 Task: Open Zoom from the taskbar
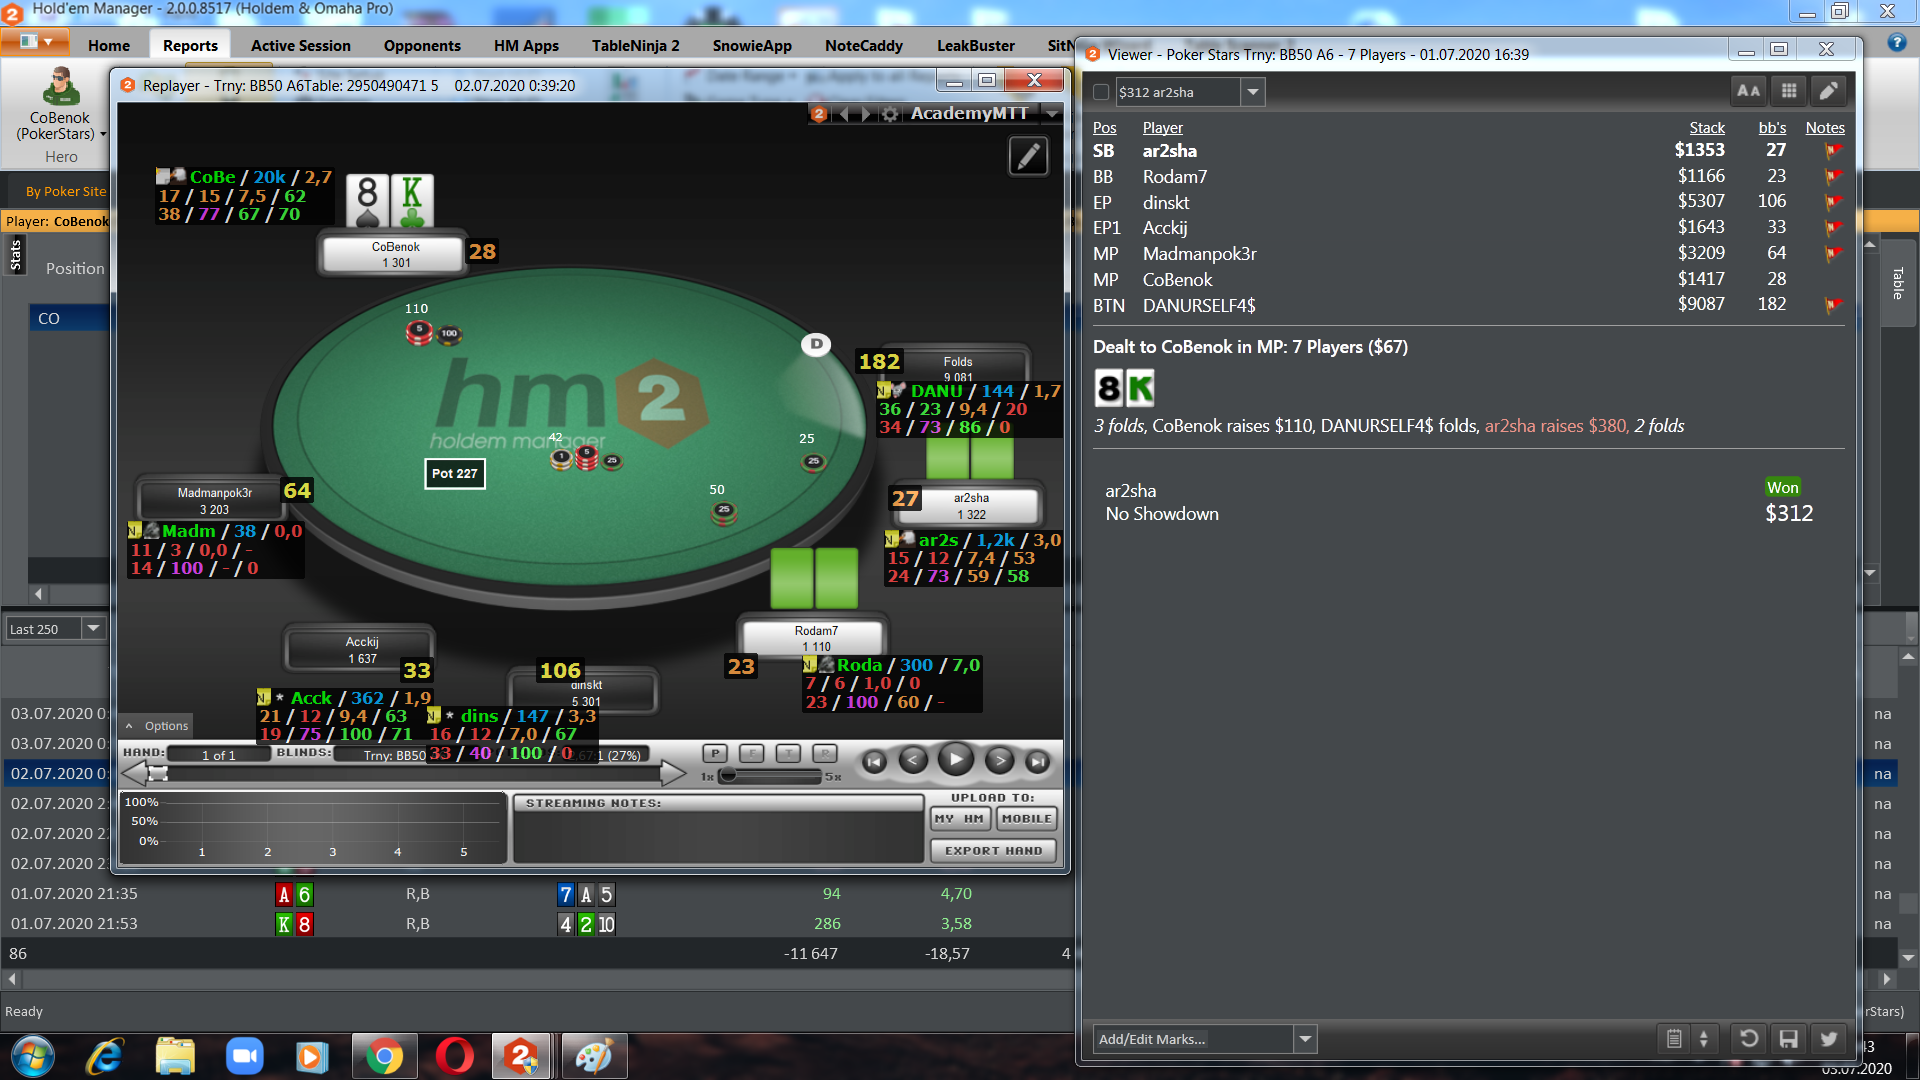tap(244, 1056)
